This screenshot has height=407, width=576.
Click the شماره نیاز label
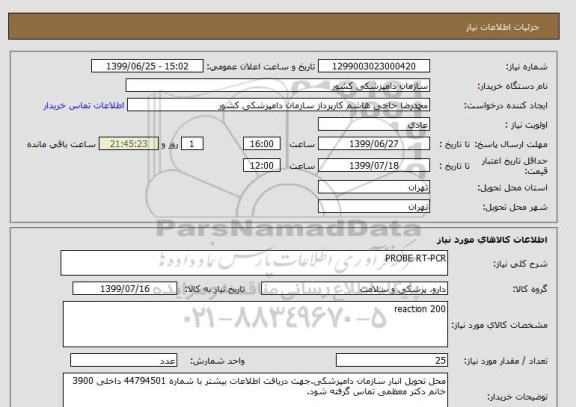coord(527,67)
